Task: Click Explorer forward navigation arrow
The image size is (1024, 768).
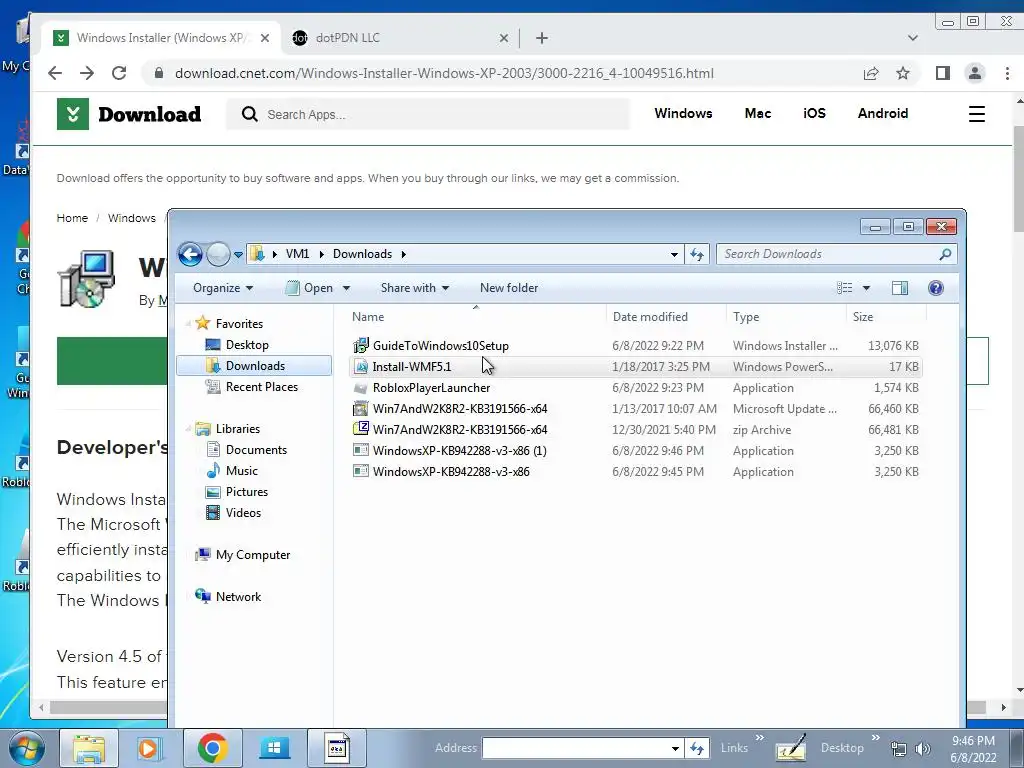Action: pyautogui.click(x=218, y=254)
